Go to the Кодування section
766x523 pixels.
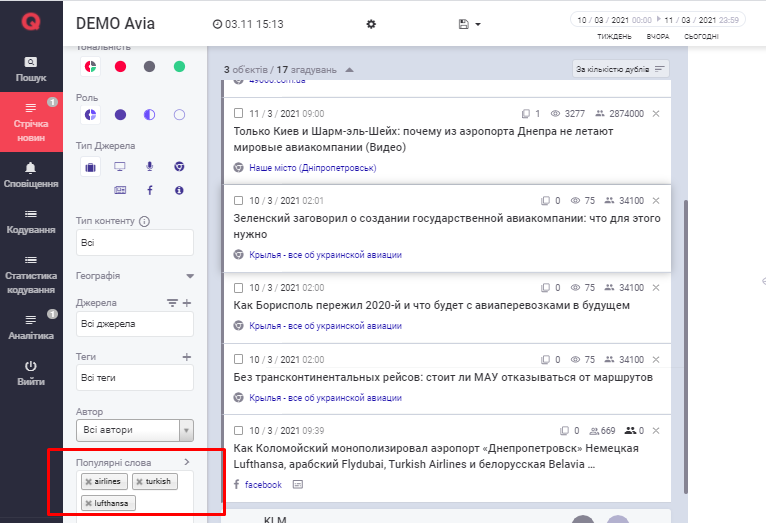[x=31, y=222]
